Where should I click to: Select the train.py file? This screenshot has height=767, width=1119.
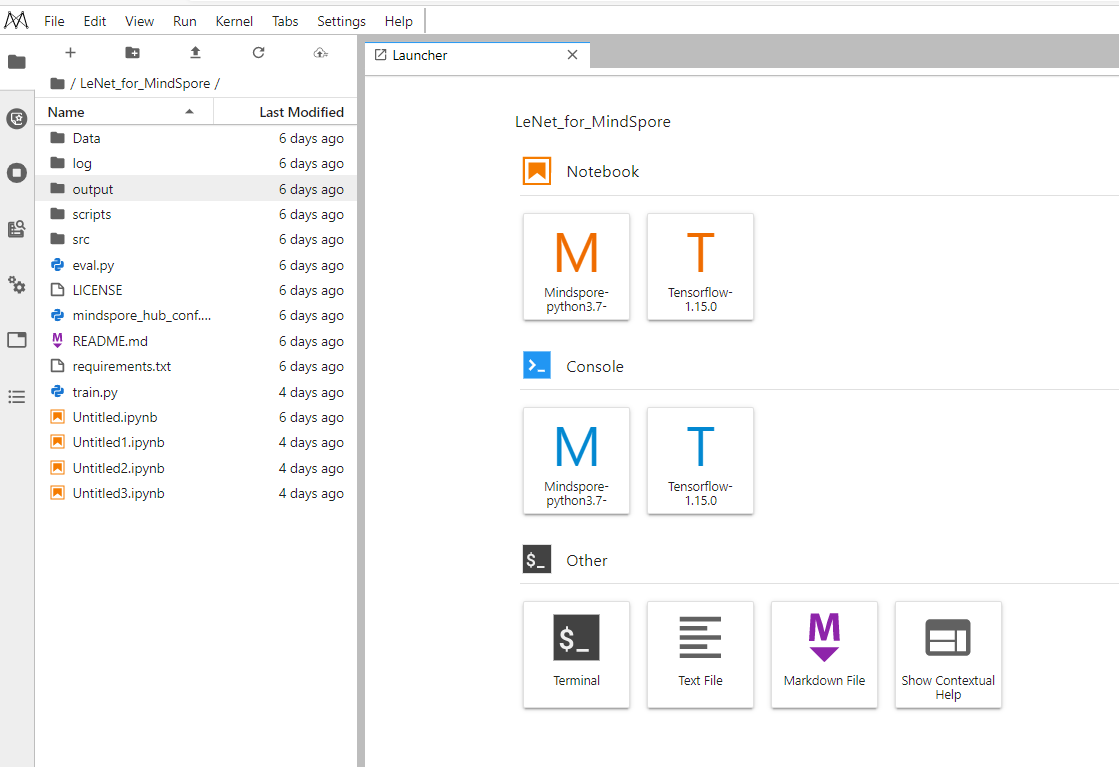[x=196, y=392]
